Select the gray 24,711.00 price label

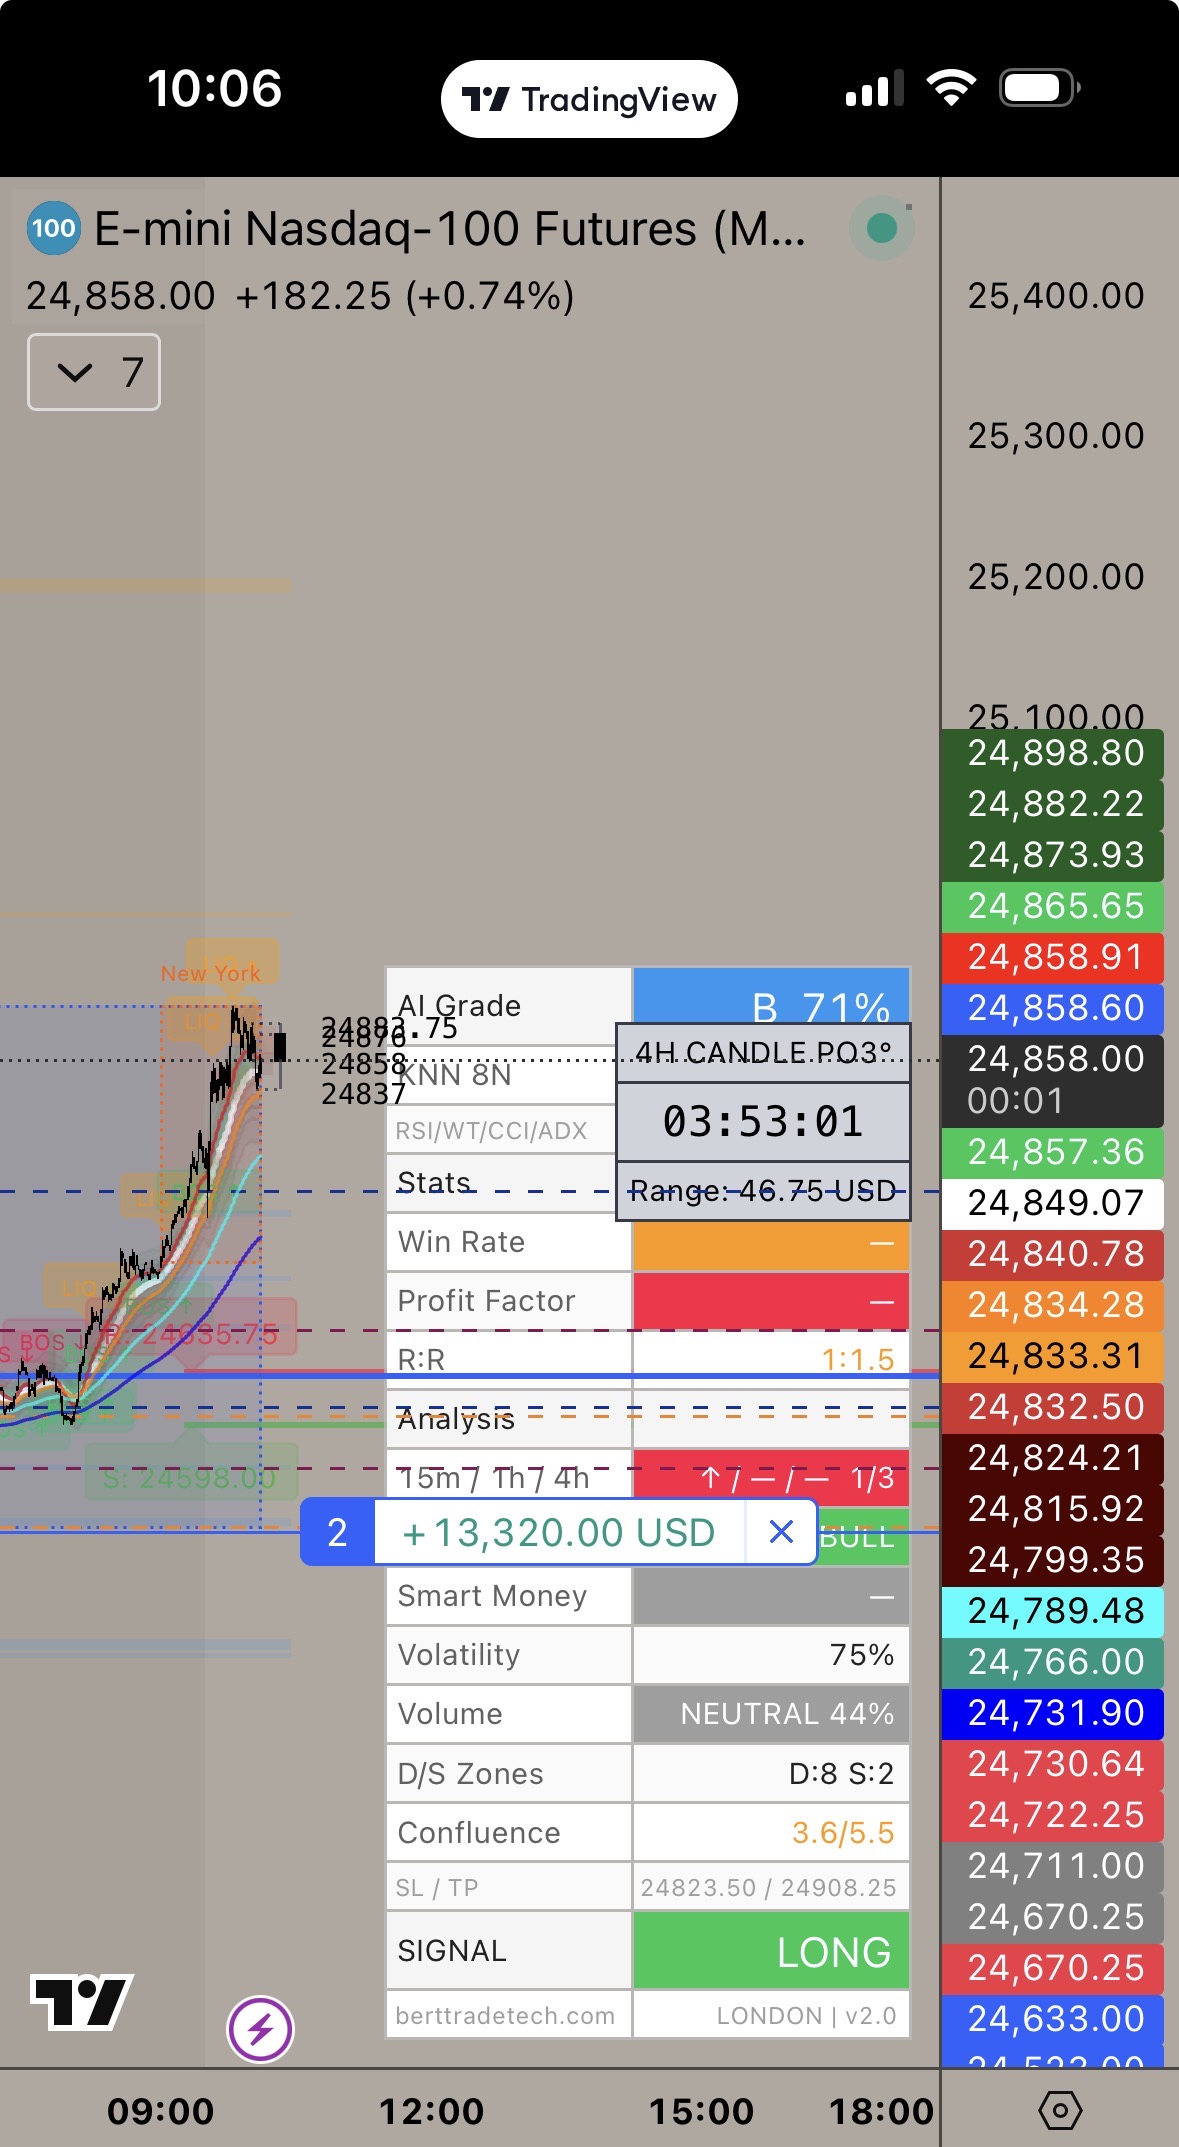click(x=1053, y=1866)
